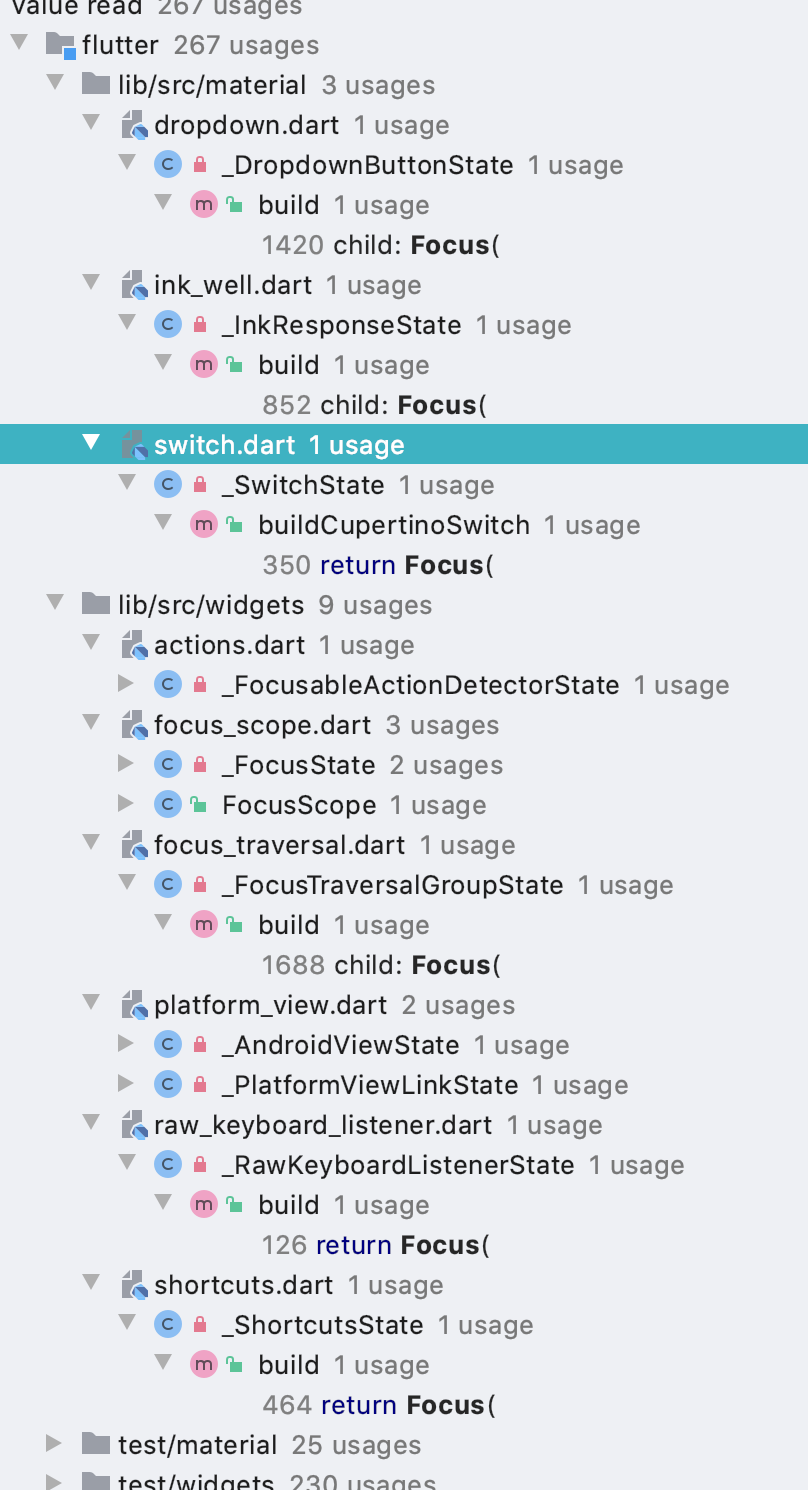Expand the test/material folder
This screenshot has height=1490, width=808.
tap(54, 1444)
